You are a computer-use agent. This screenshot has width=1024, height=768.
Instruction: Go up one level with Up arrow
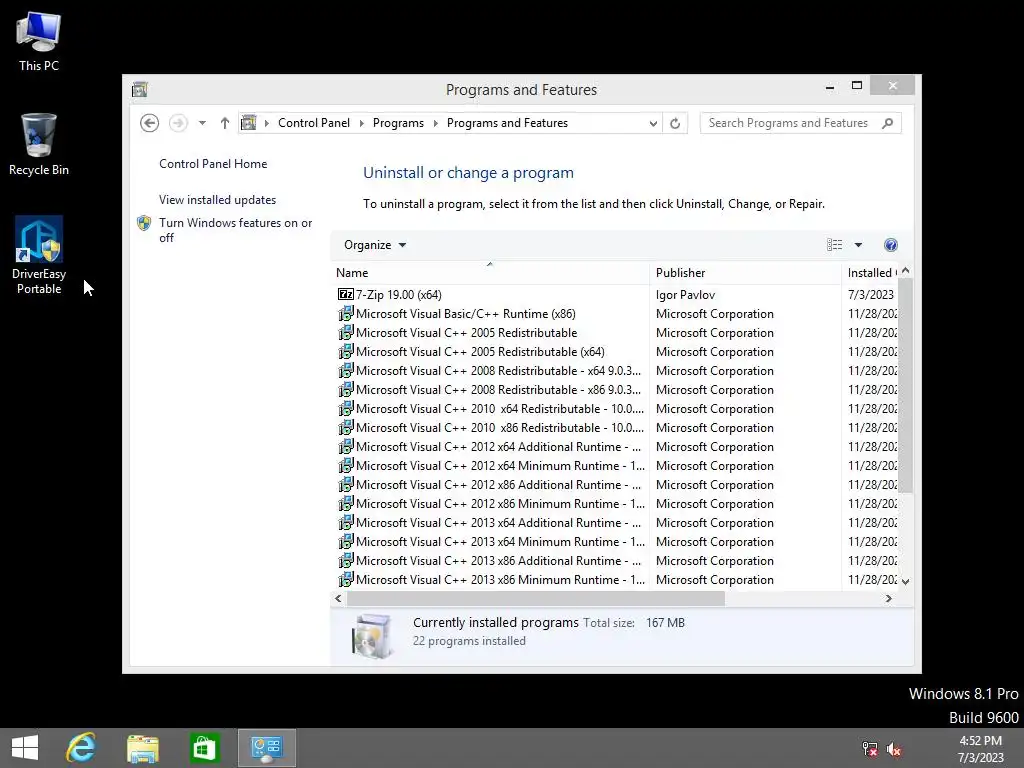click(225, 123)
